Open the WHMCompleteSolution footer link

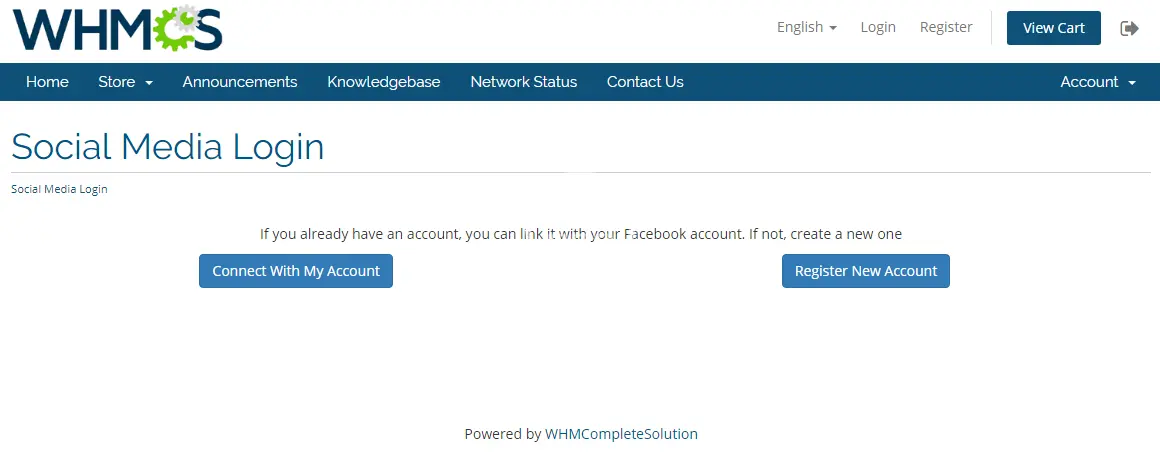[x=621, y=434]
